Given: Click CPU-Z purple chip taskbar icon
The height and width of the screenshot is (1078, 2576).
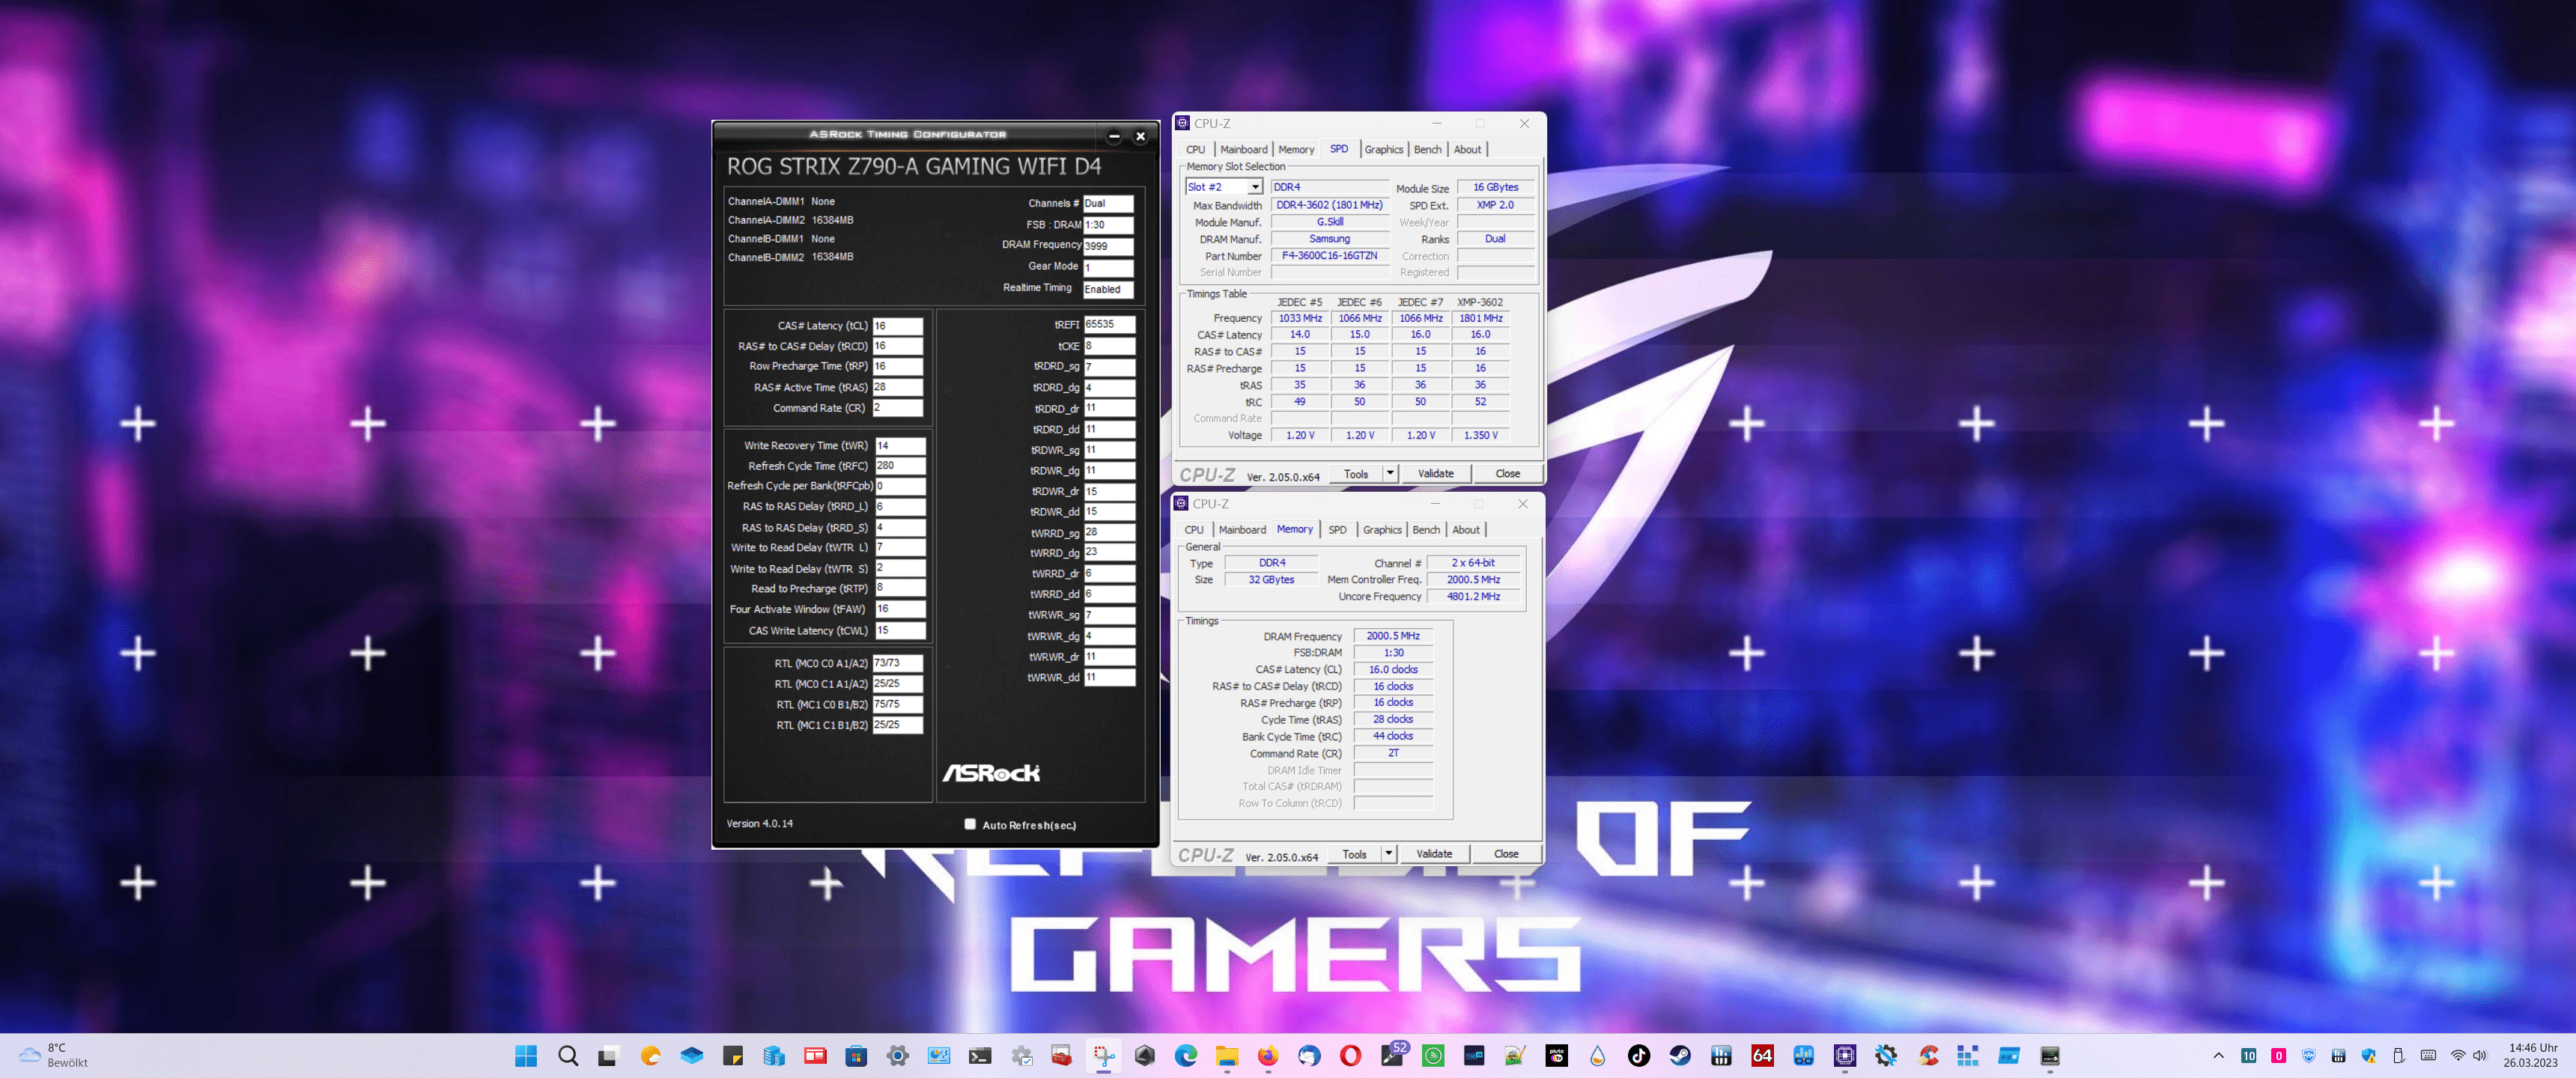Looking at the screenshot, I should (1845, 1056).
